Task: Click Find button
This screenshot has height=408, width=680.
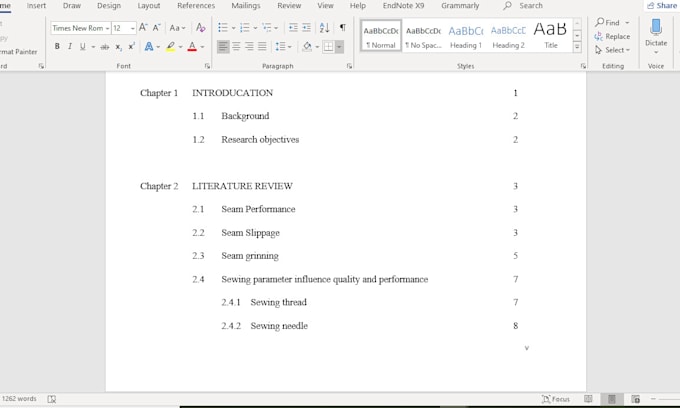Action: [607, 23]
